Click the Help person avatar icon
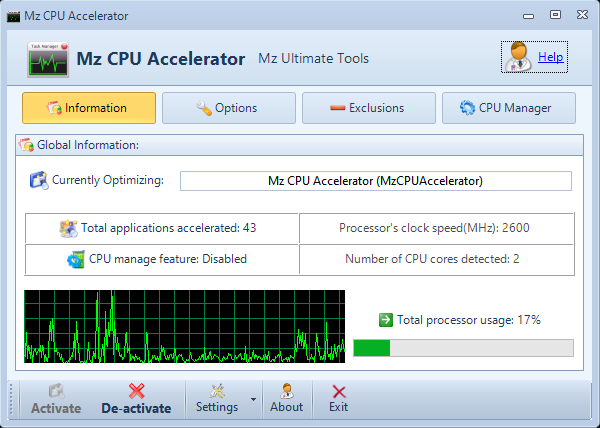Screen dimensions: 600x428 coord(518,57)
